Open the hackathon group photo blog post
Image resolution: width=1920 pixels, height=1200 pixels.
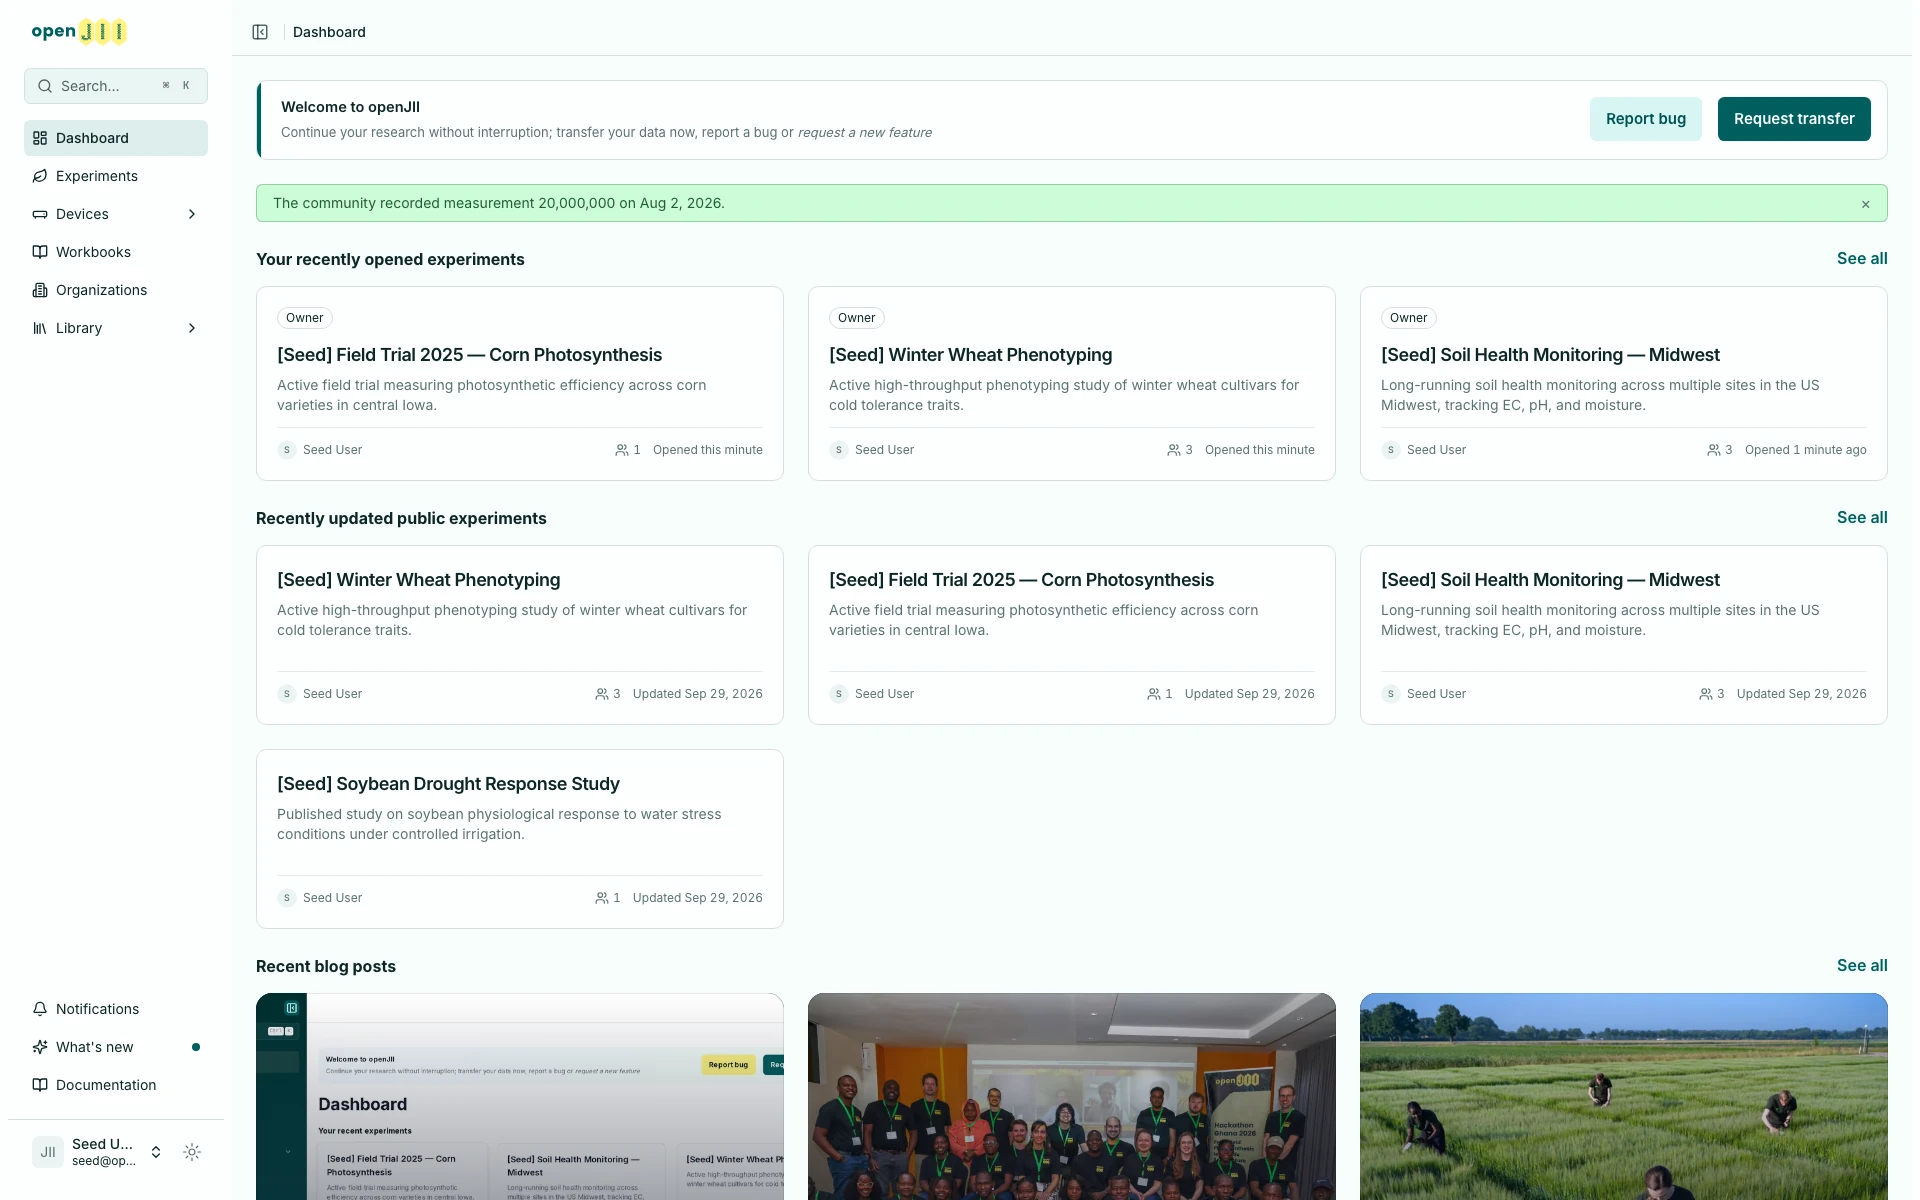click(x=1072, y=1096)
